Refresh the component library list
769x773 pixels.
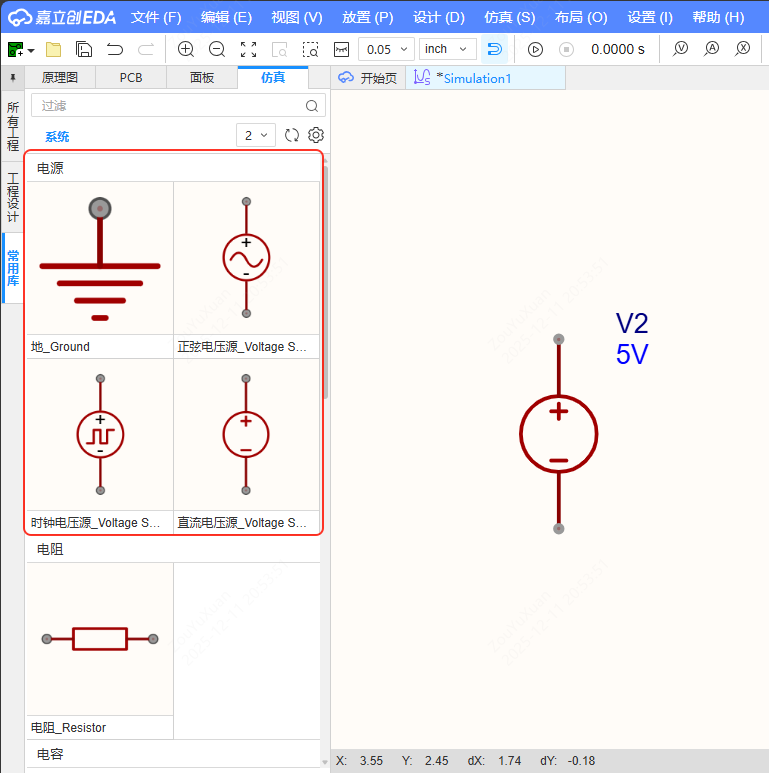point(292,135)
